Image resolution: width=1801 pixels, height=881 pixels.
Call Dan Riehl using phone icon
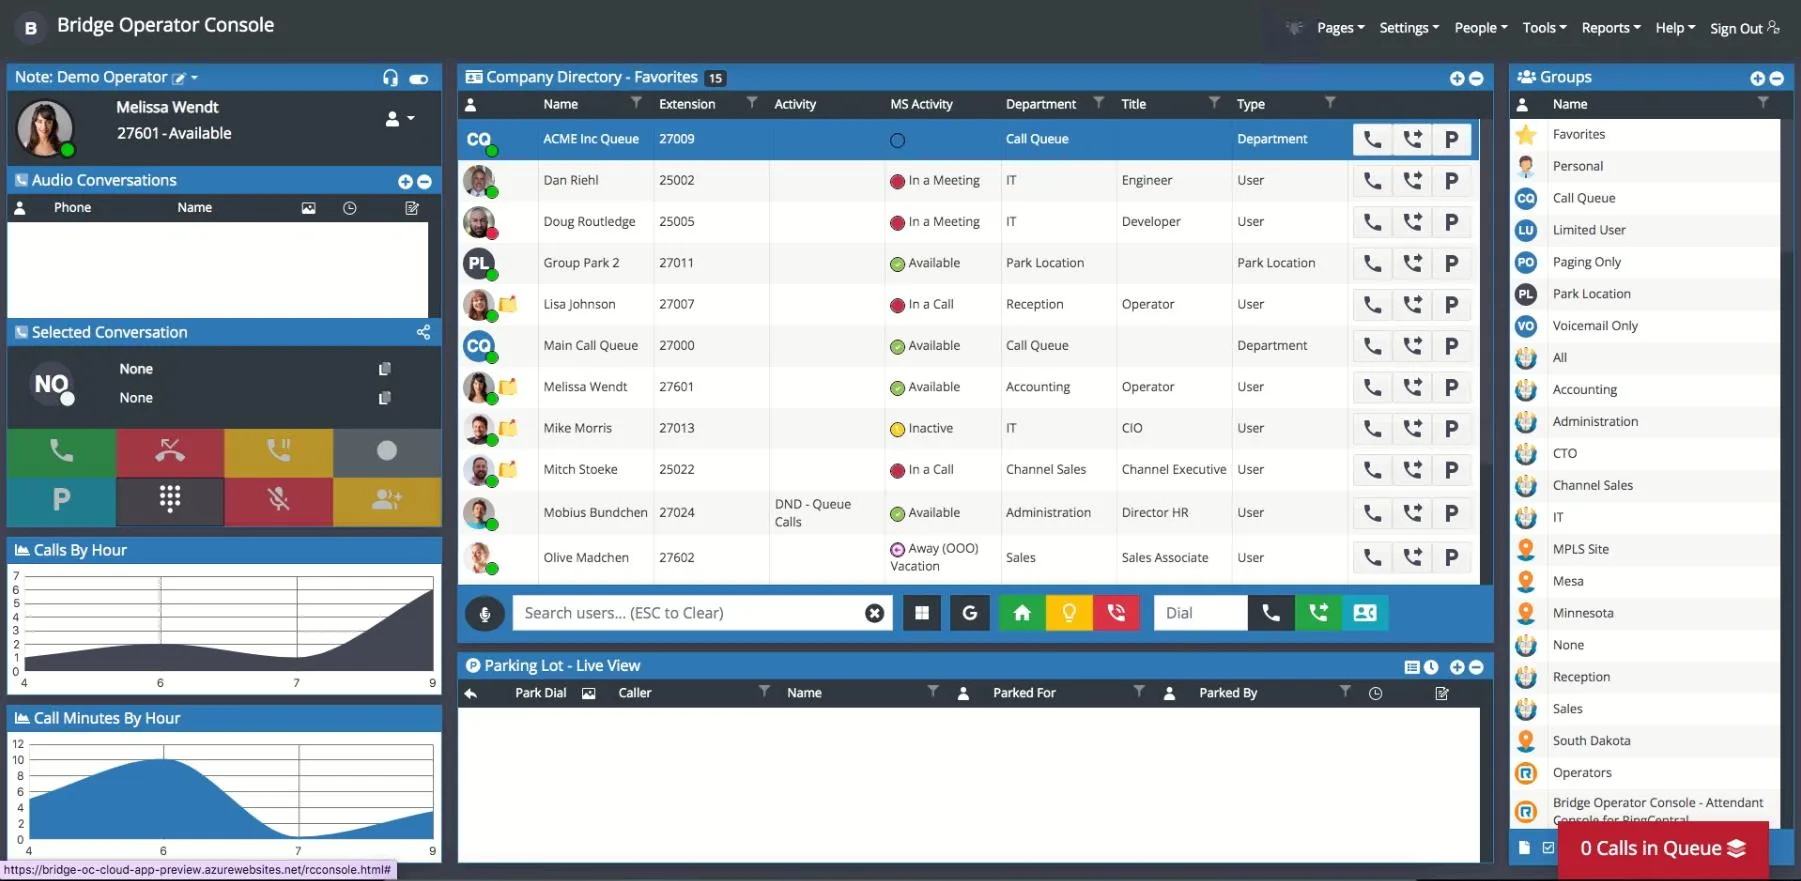pyautogui.click(x=1372, y=181)
